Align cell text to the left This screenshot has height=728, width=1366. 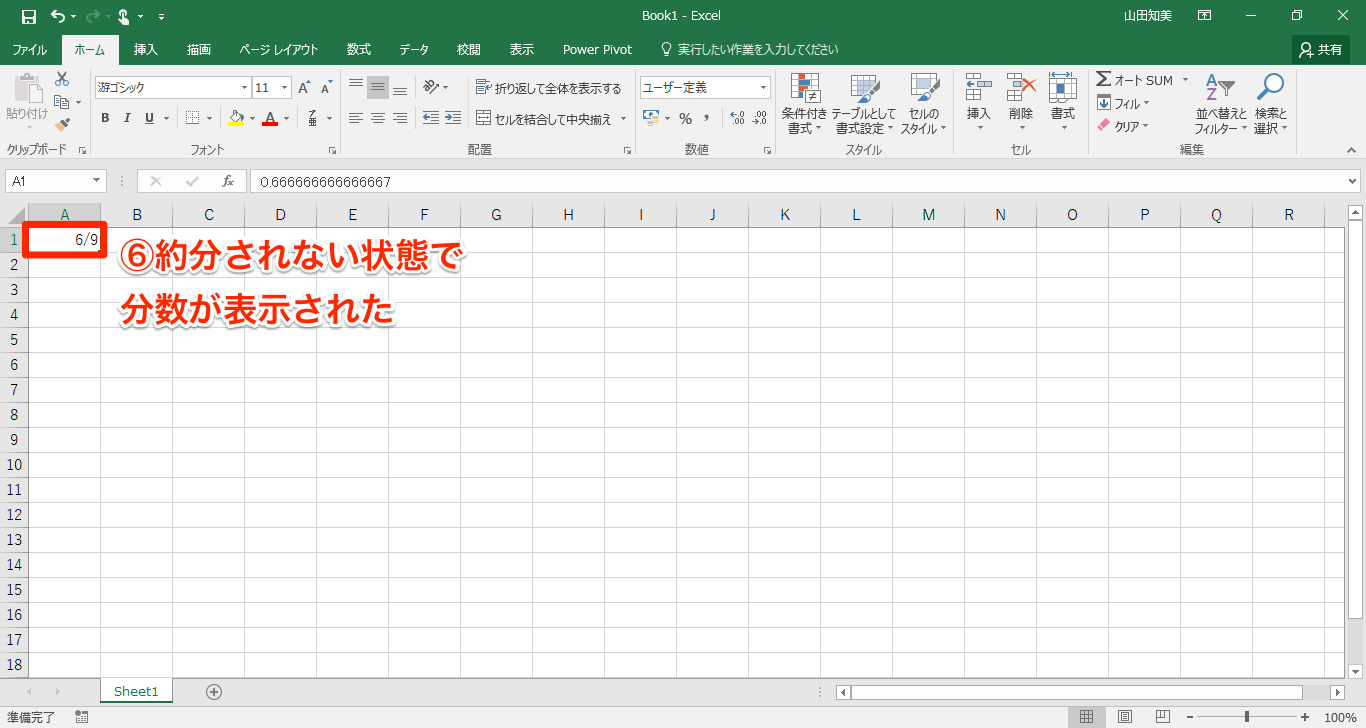(356, 118)
